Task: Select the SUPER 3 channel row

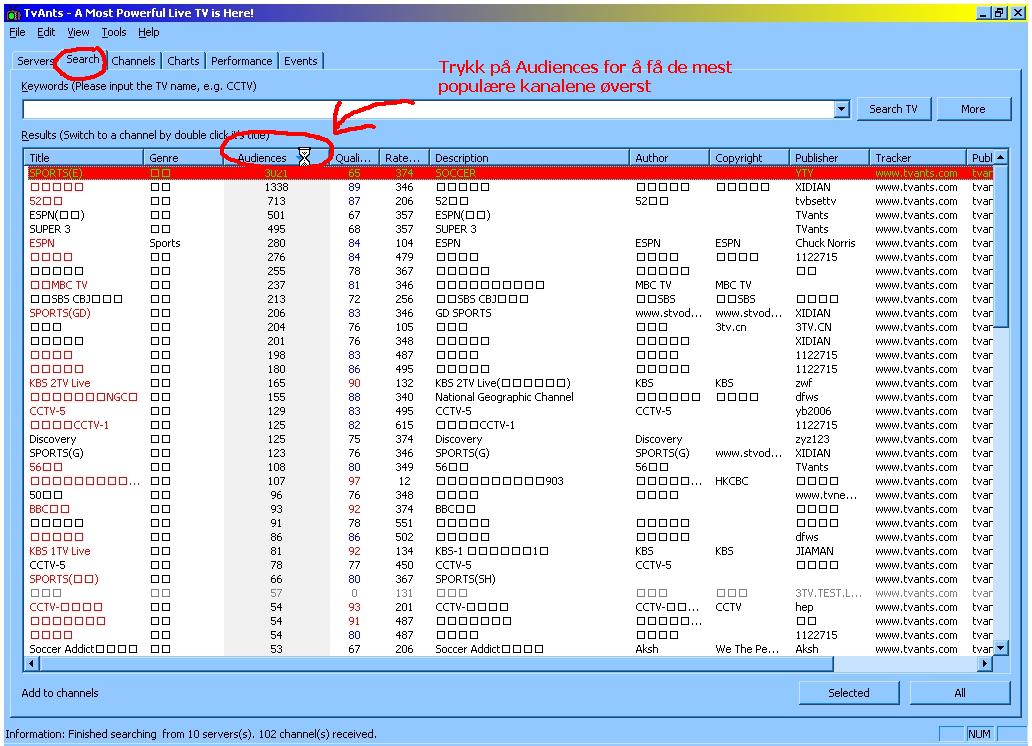Action: [509, 229]
